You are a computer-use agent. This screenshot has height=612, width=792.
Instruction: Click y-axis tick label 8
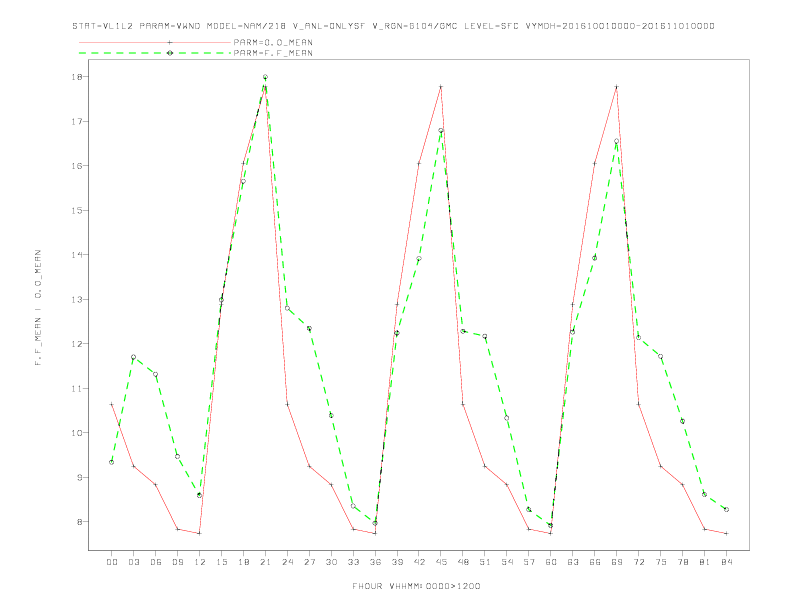click(x=80, y=522)
